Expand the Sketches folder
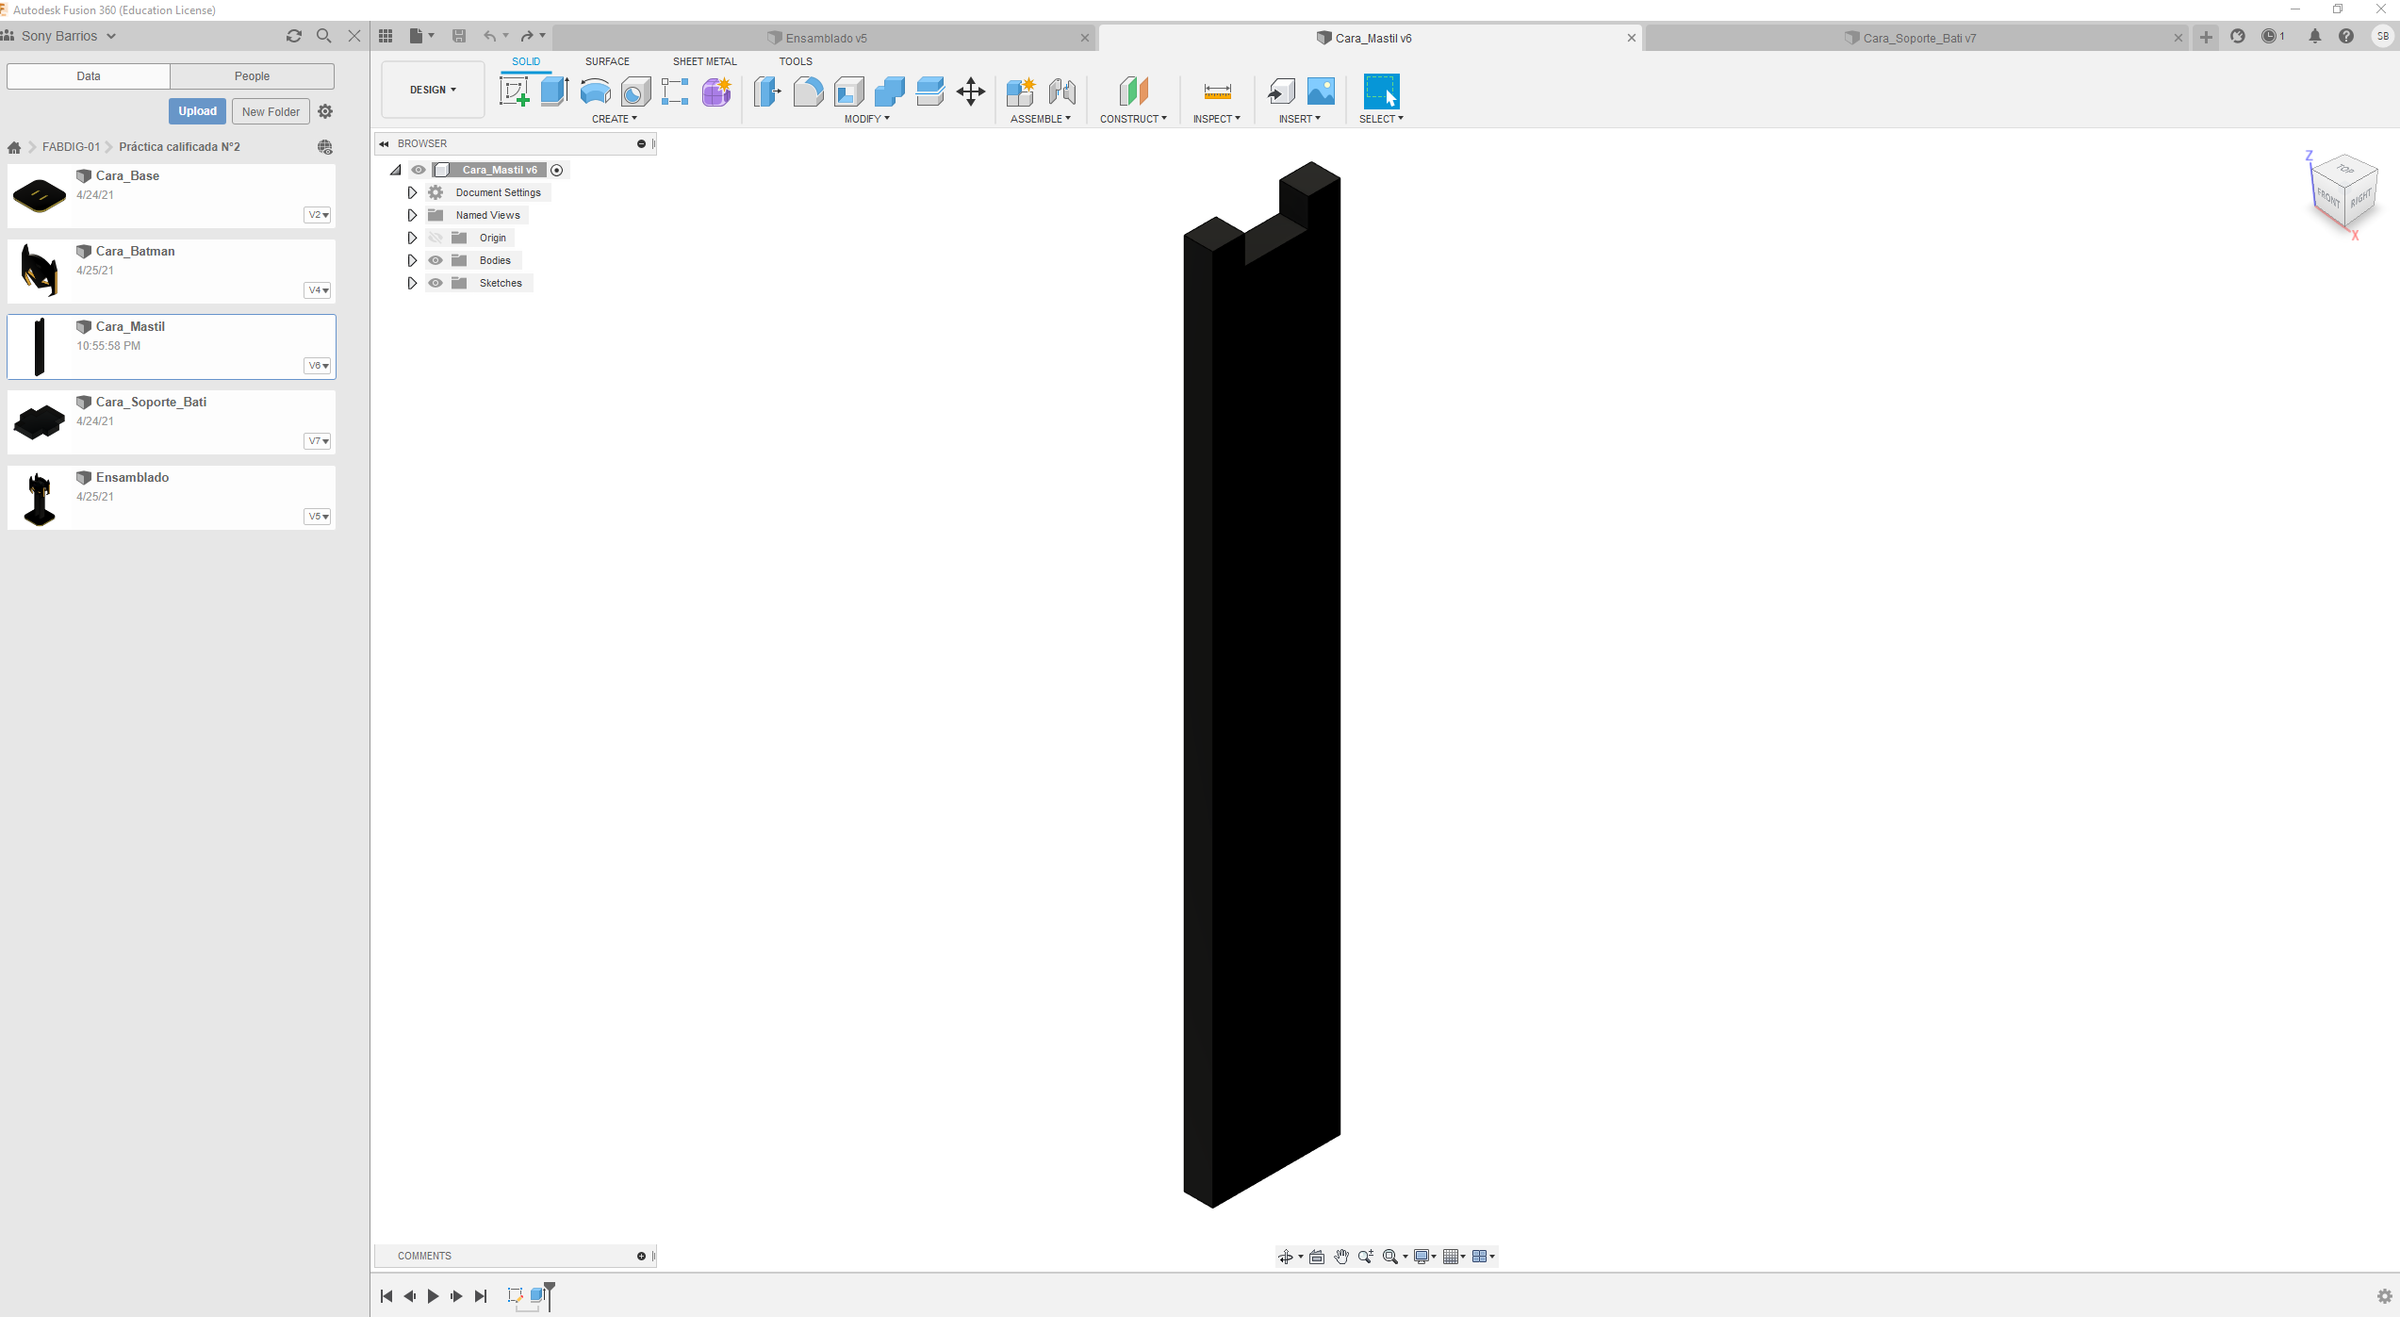This screenshot has height=1317, width=2400. pyautogui.click(x=412, y=283)
